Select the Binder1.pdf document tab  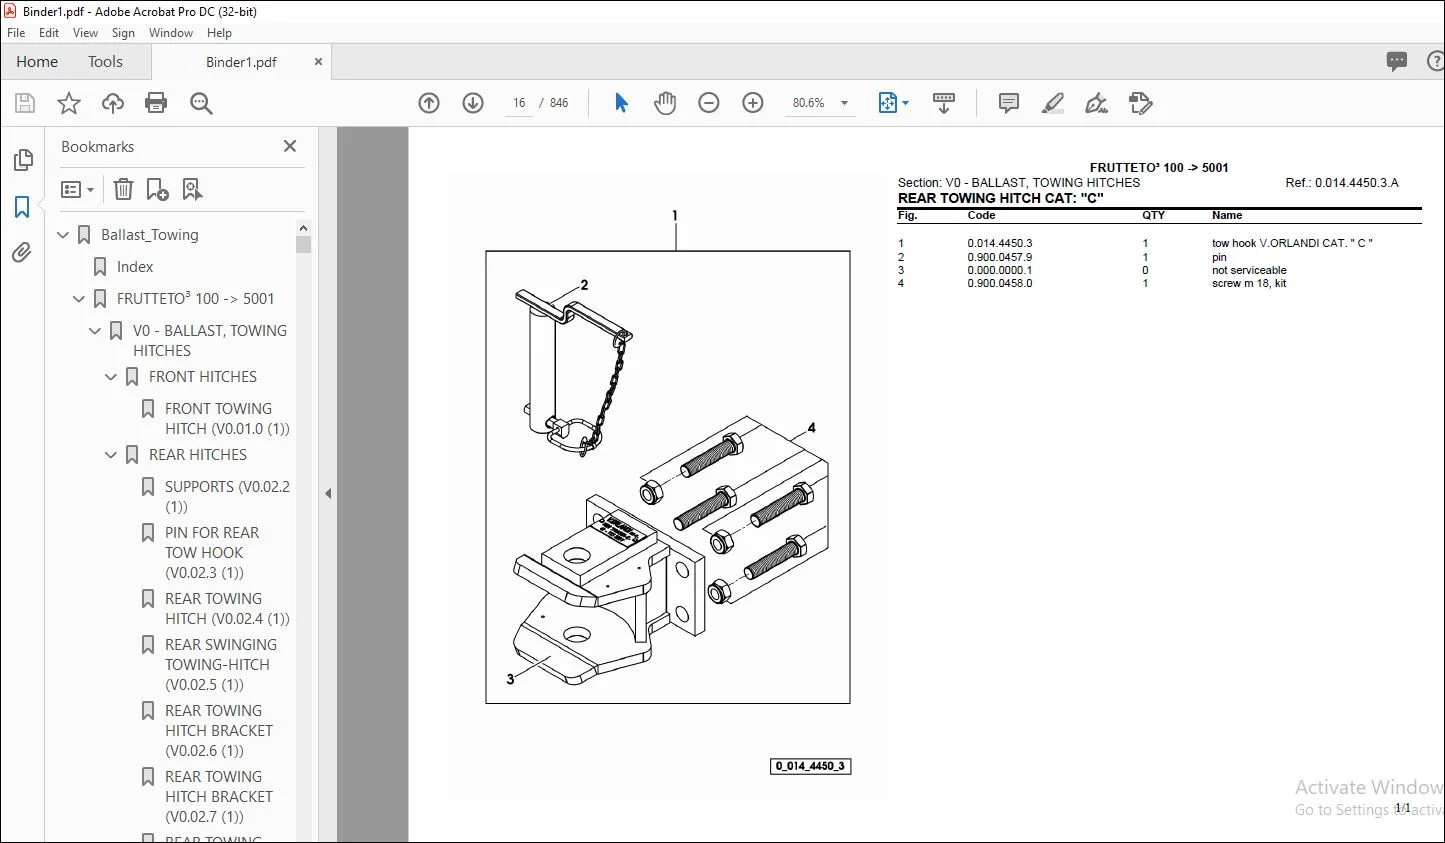click(x=241, y=62)
